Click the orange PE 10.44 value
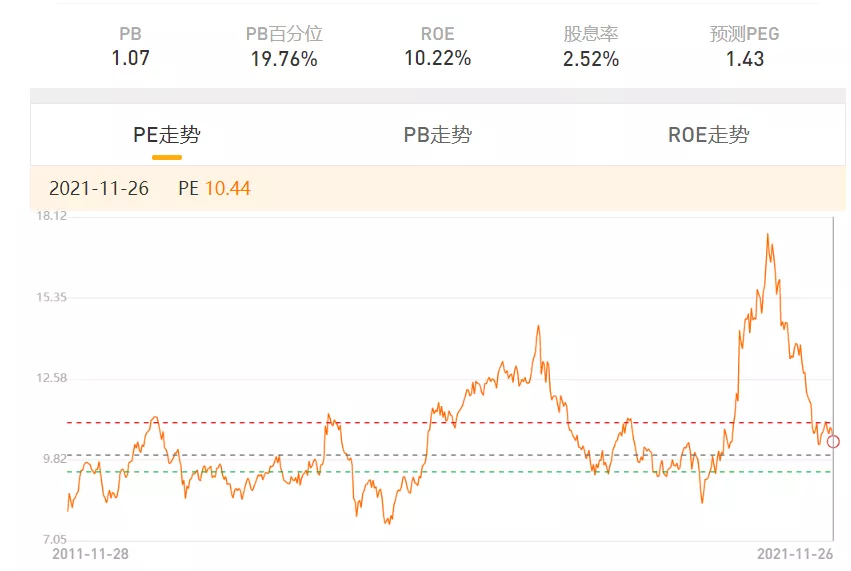 coord(227,188)
